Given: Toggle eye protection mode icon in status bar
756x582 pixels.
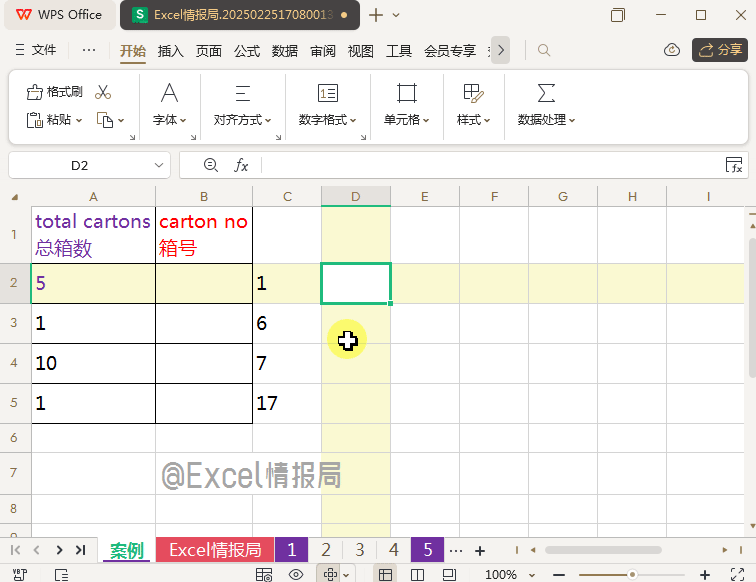Looking at the screenshot, I should tap(295, 575).
